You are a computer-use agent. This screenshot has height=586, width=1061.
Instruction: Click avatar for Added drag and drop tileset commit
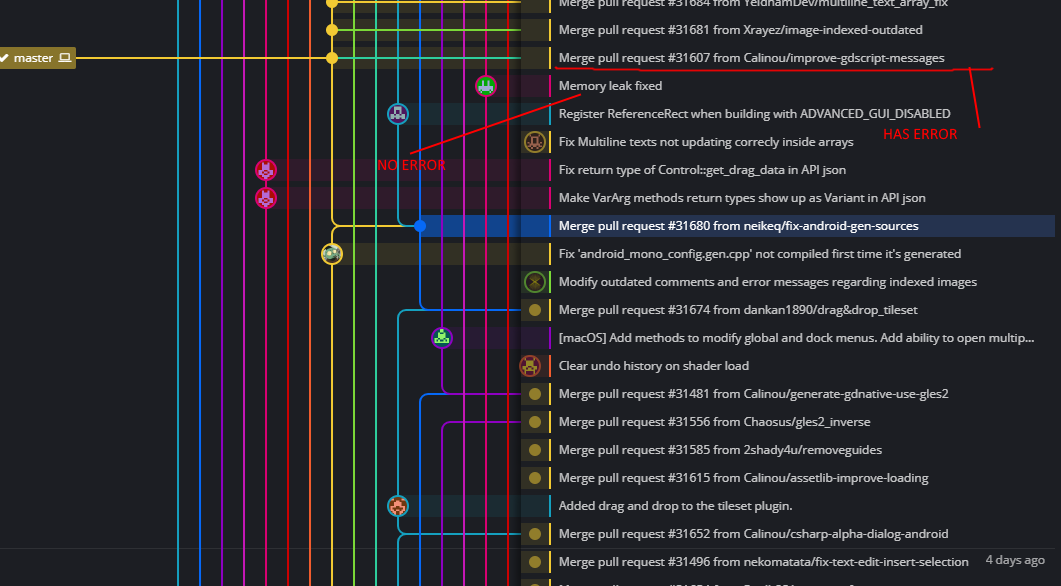(398, 505)
